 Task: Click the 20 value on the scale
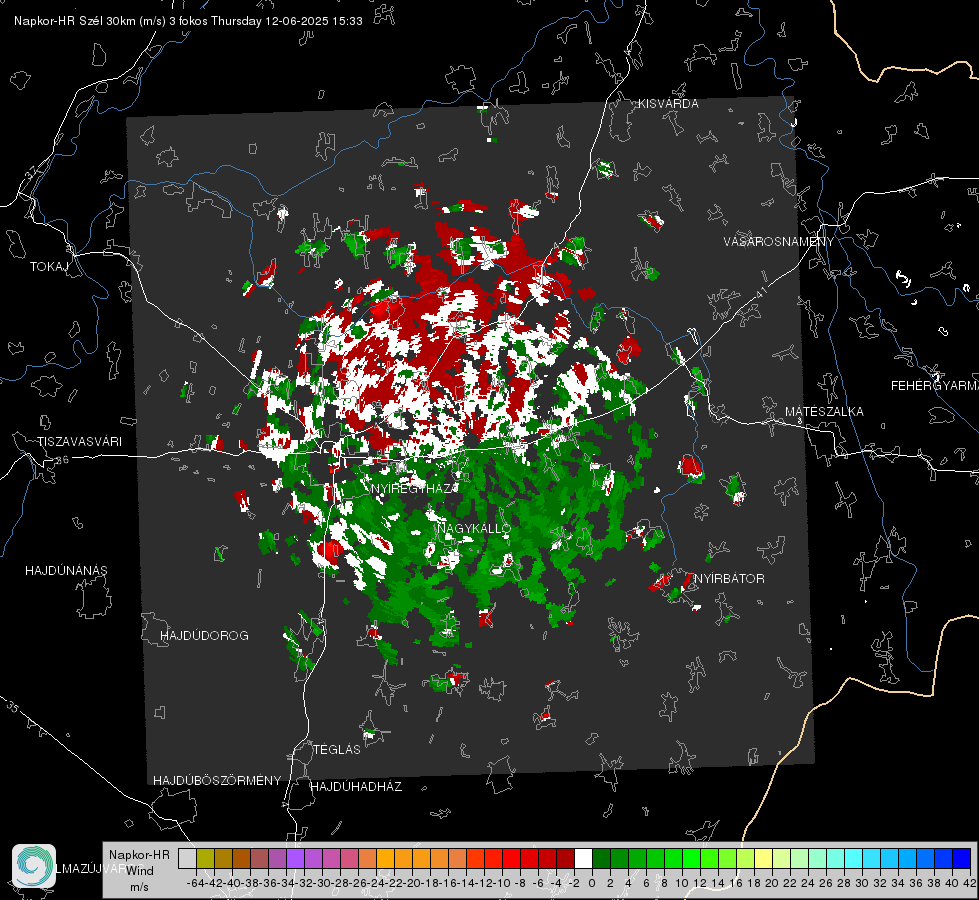[x=772, y=883]
